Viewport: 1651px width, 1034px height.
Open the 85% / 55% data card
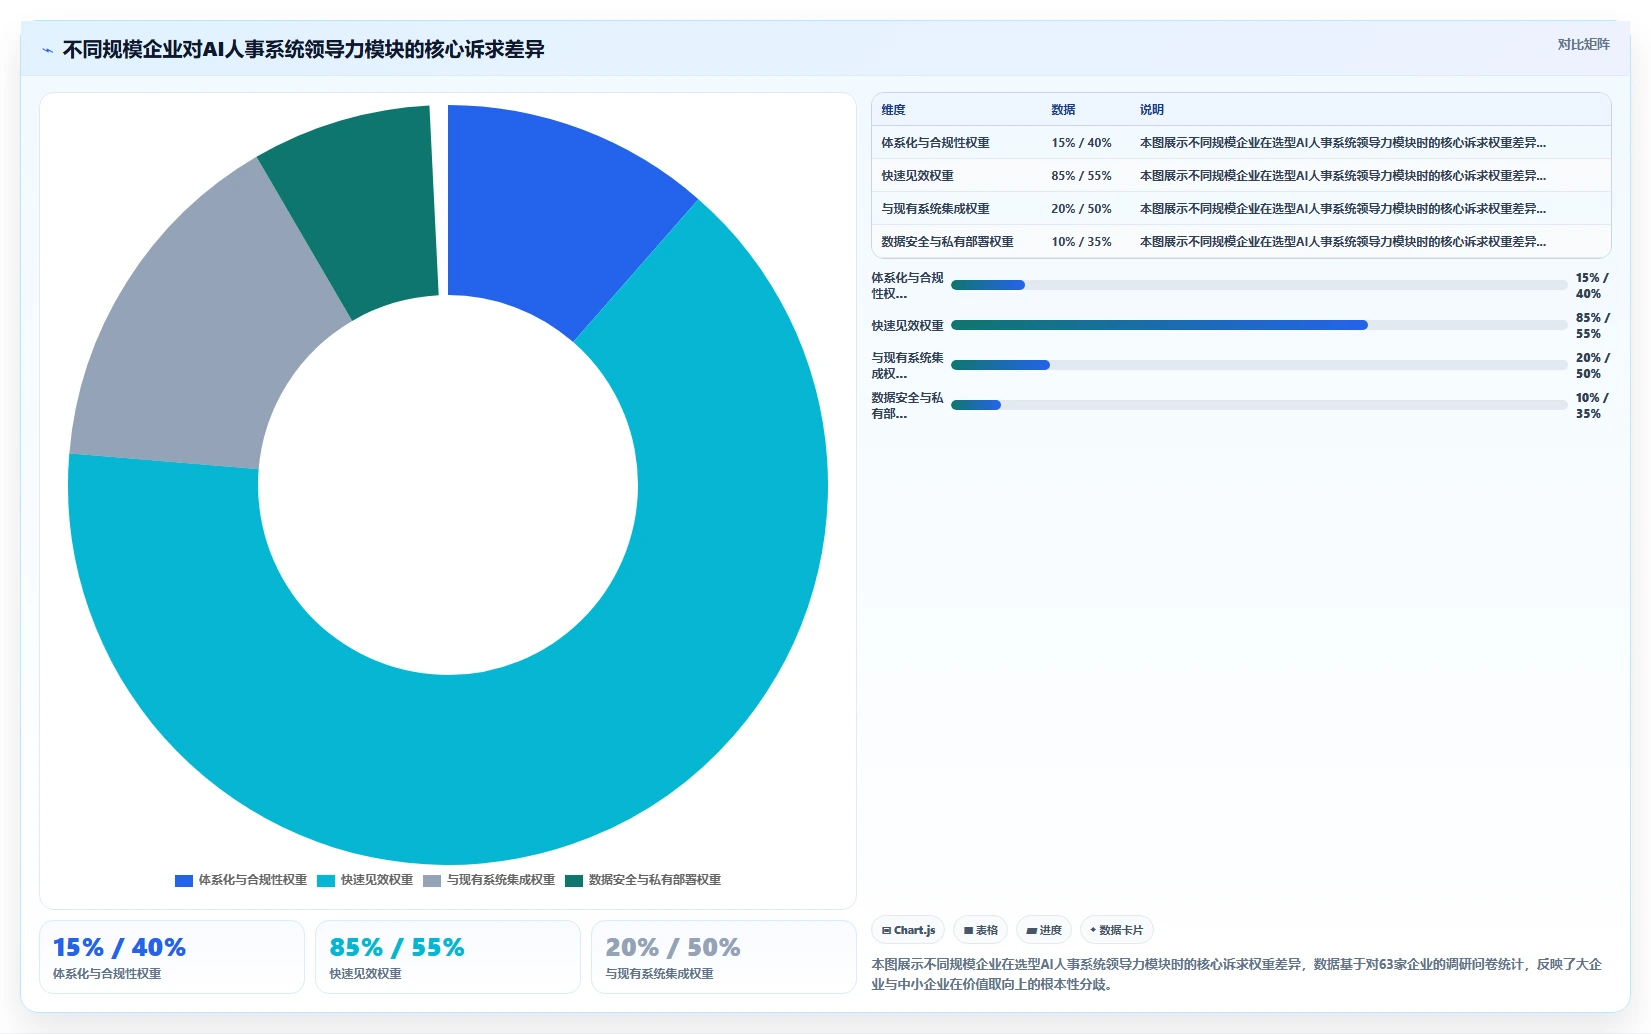tap(448, 957)
